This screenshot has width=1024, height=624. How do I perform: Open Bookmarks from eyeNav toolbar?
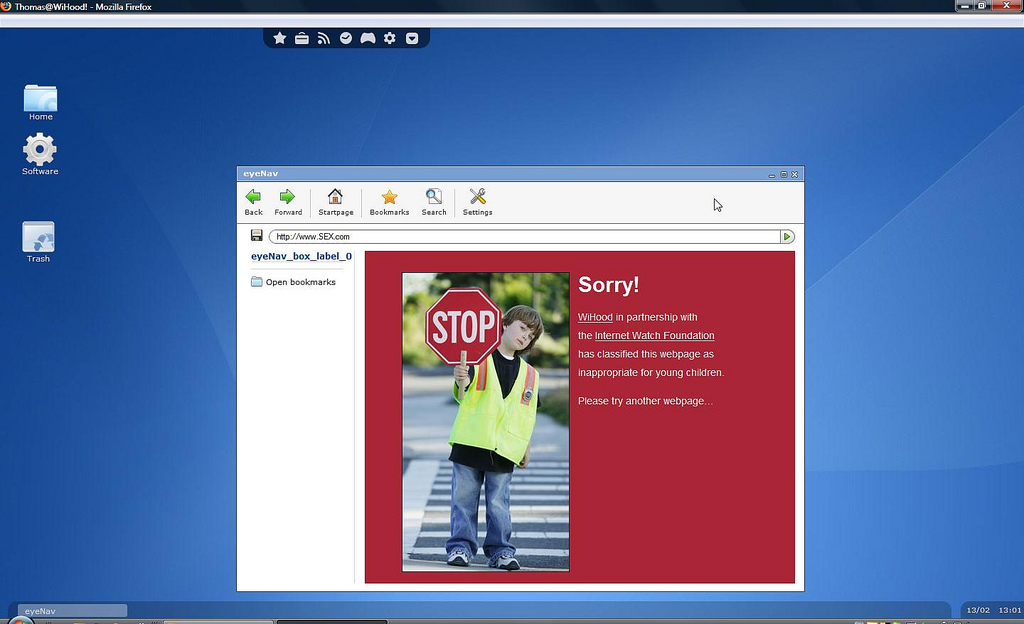389,202
